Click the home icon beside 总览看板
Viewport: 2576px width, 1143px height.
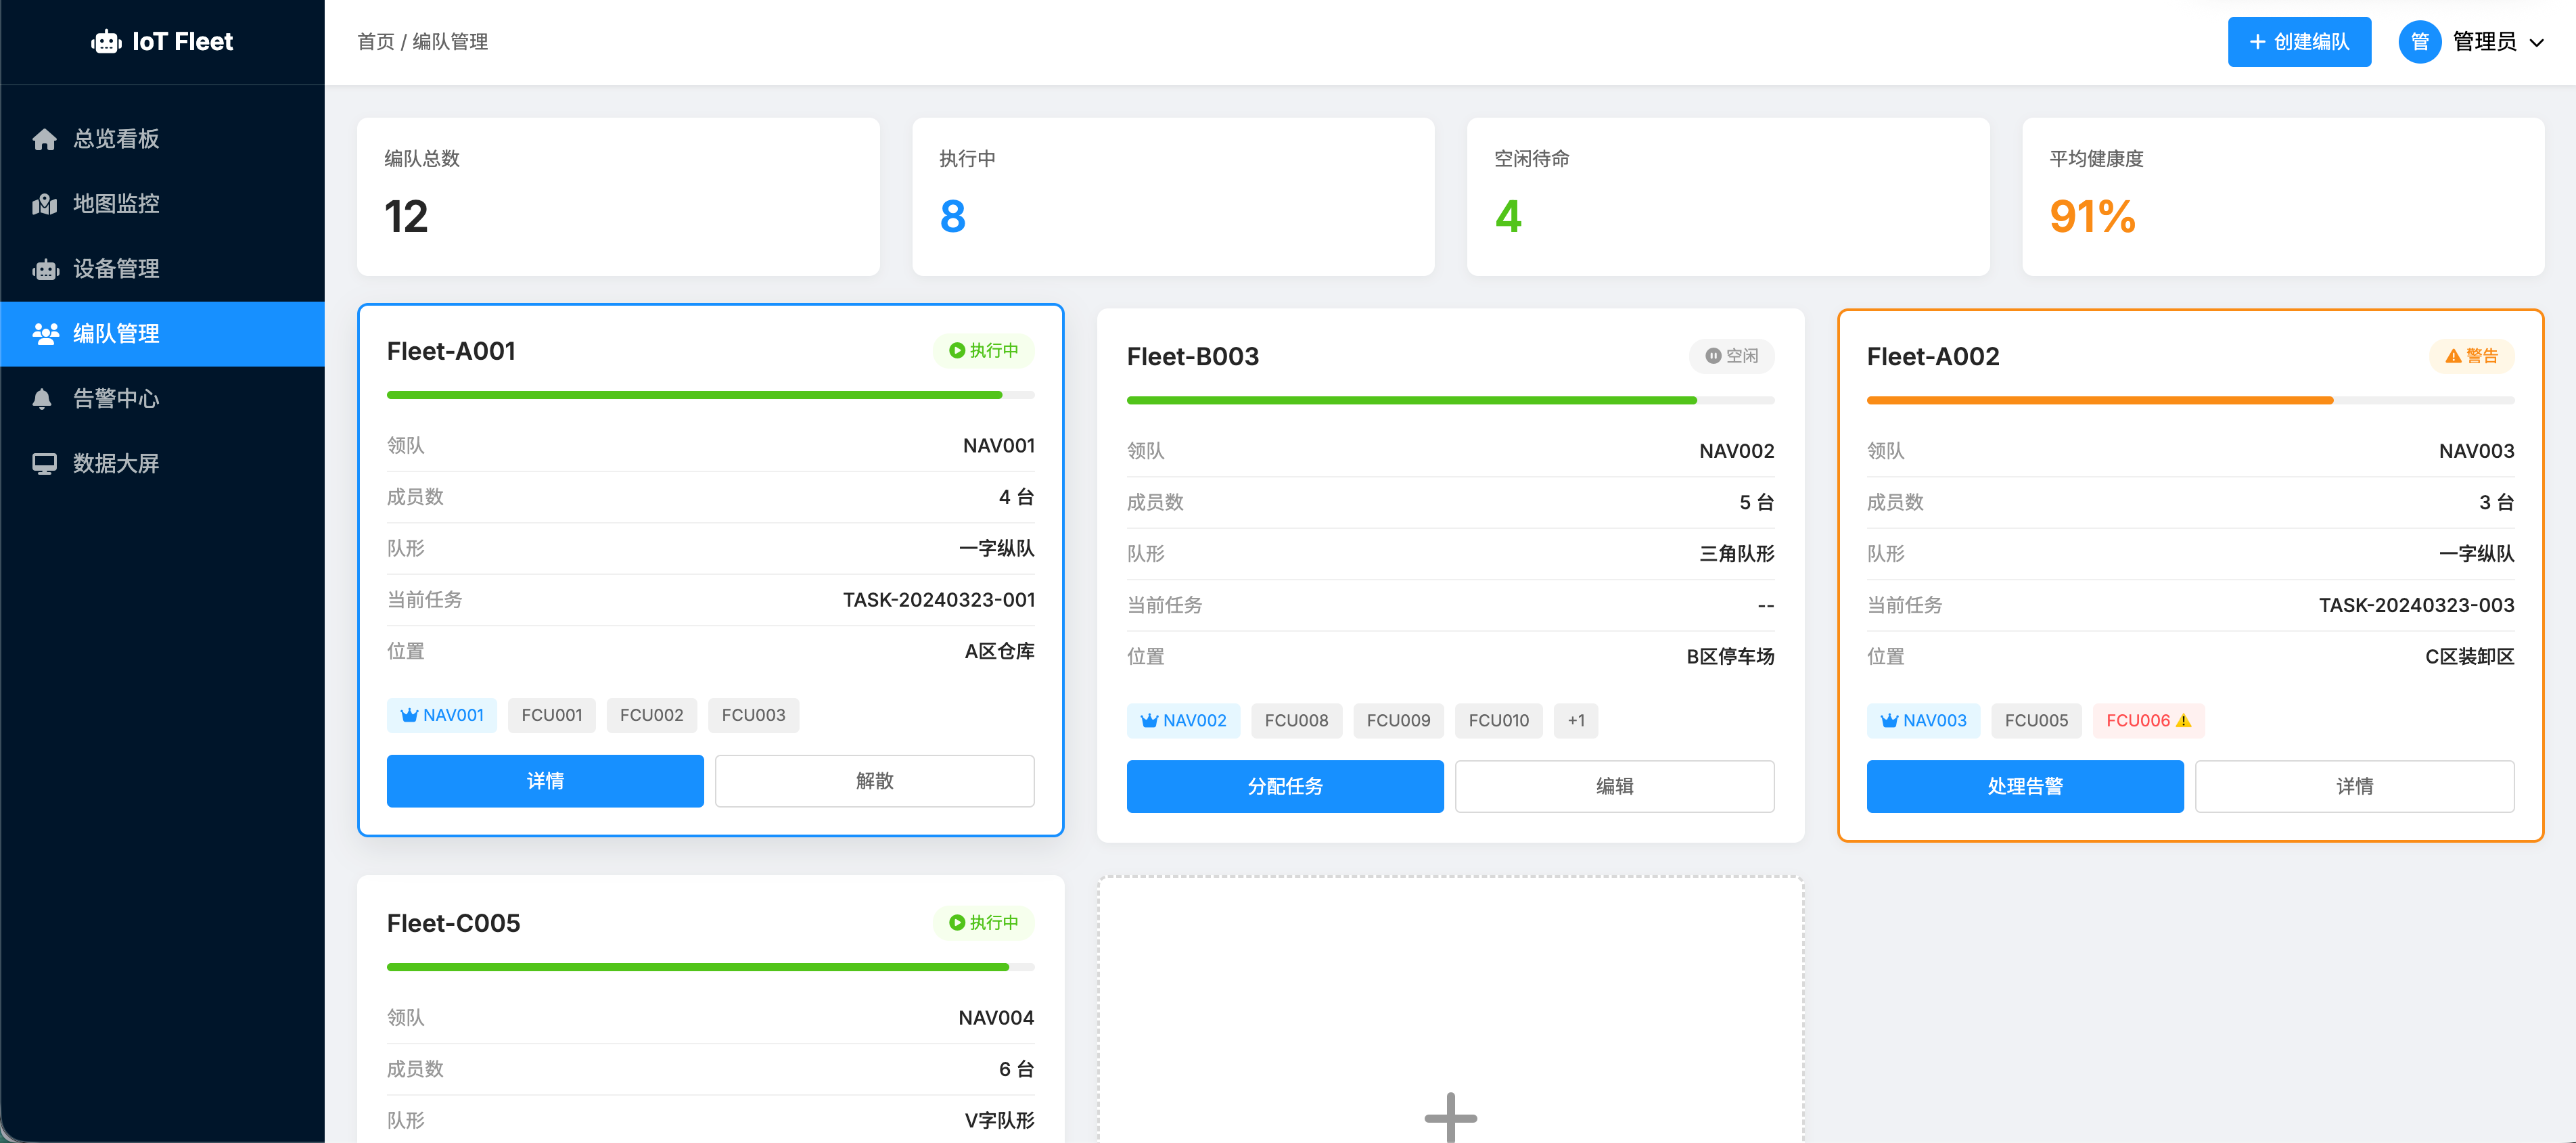click(x=44, y=139)
